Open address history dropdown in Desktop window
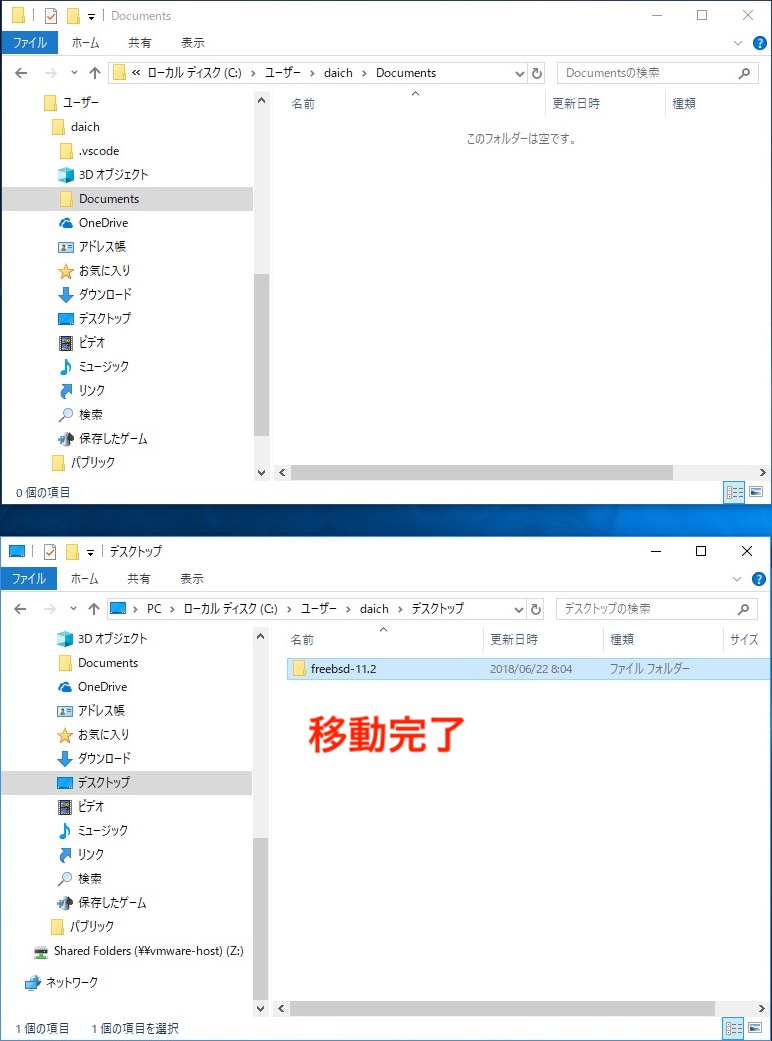772x1041 pixels. click(519, 609)
